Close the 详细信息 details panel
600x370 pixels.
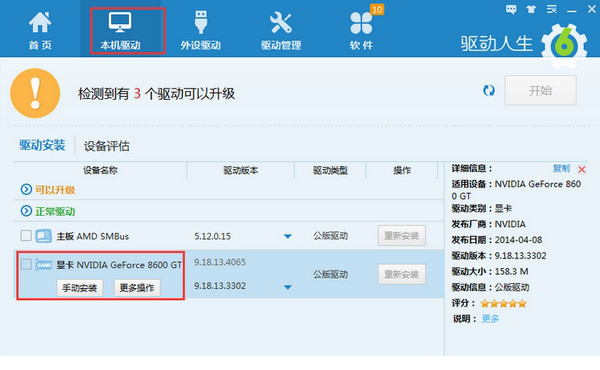coord(582,169)
